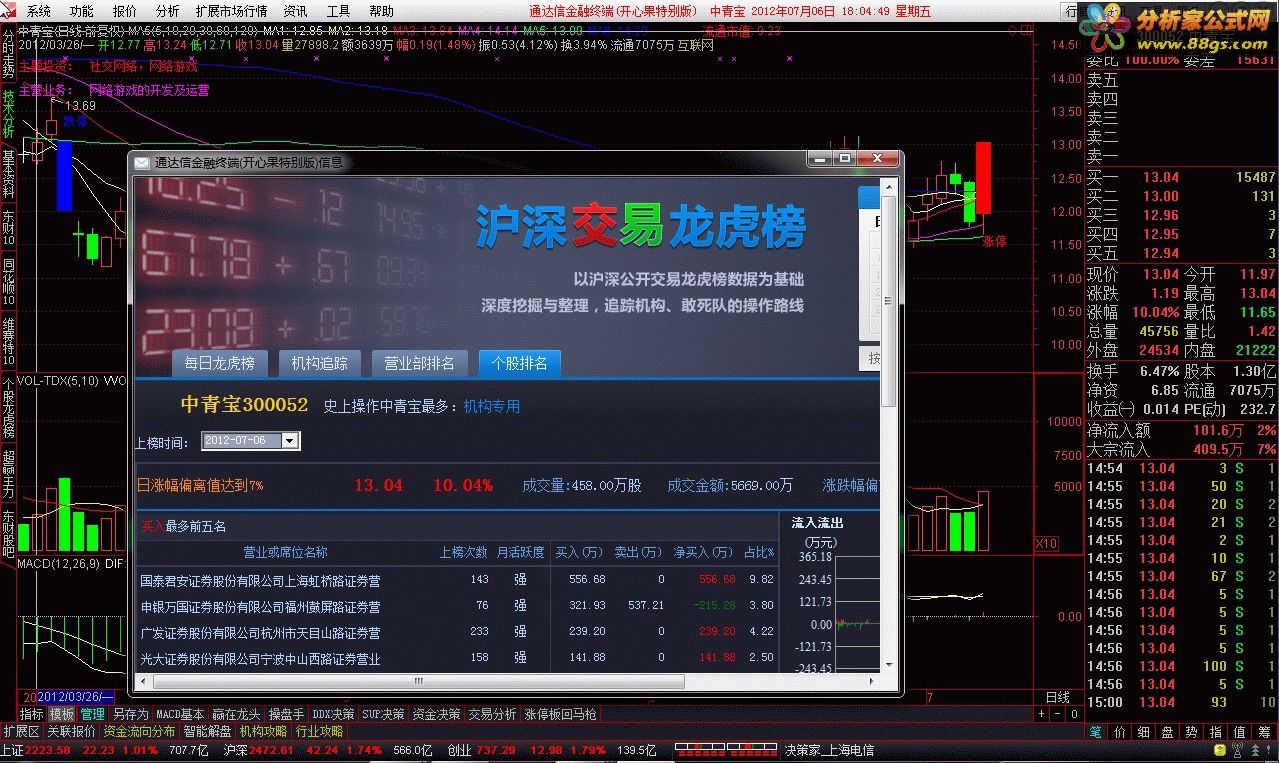Select the 势 tab in quote panel

(x=1192, y=732)
